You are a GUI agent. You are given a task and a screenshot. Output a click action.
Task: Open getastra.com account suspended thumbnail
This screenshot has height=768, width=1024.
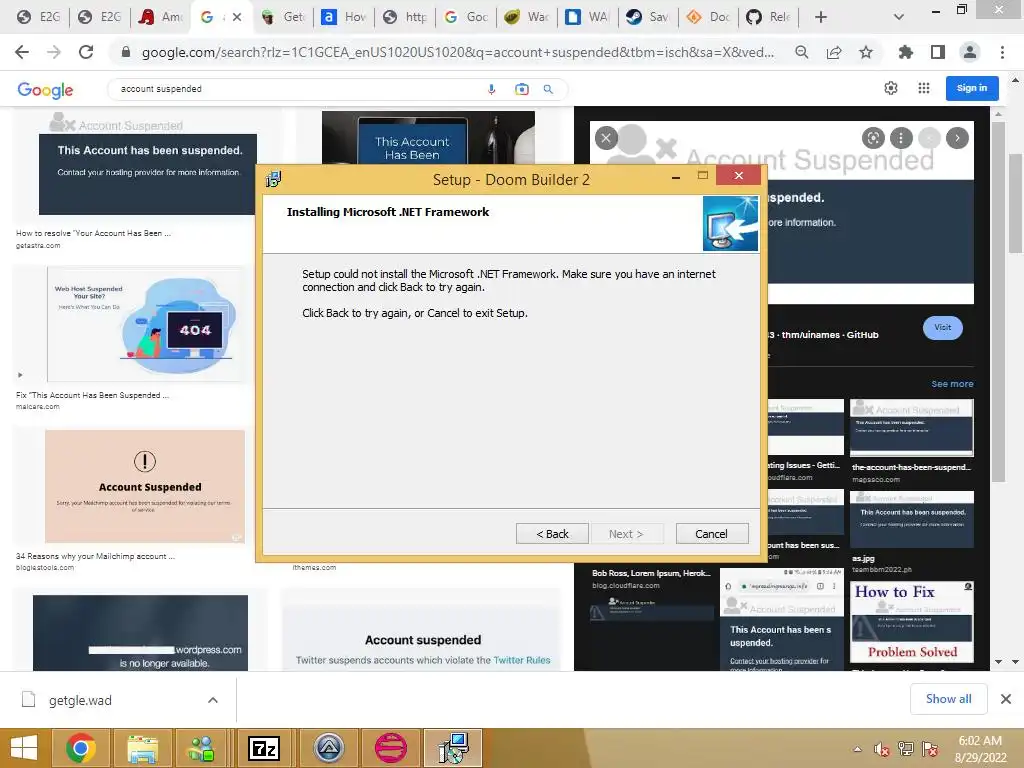click(148, 174)
